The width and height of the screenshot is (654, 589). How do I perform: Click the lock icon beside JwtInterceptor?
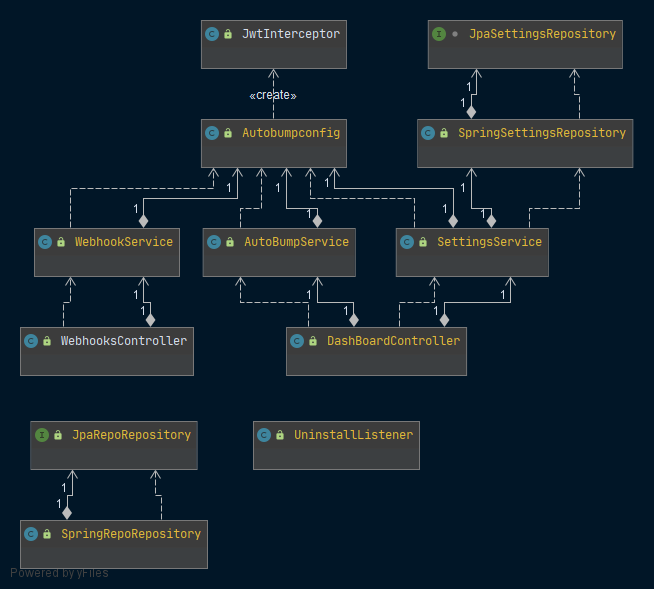tap(228, 34)
